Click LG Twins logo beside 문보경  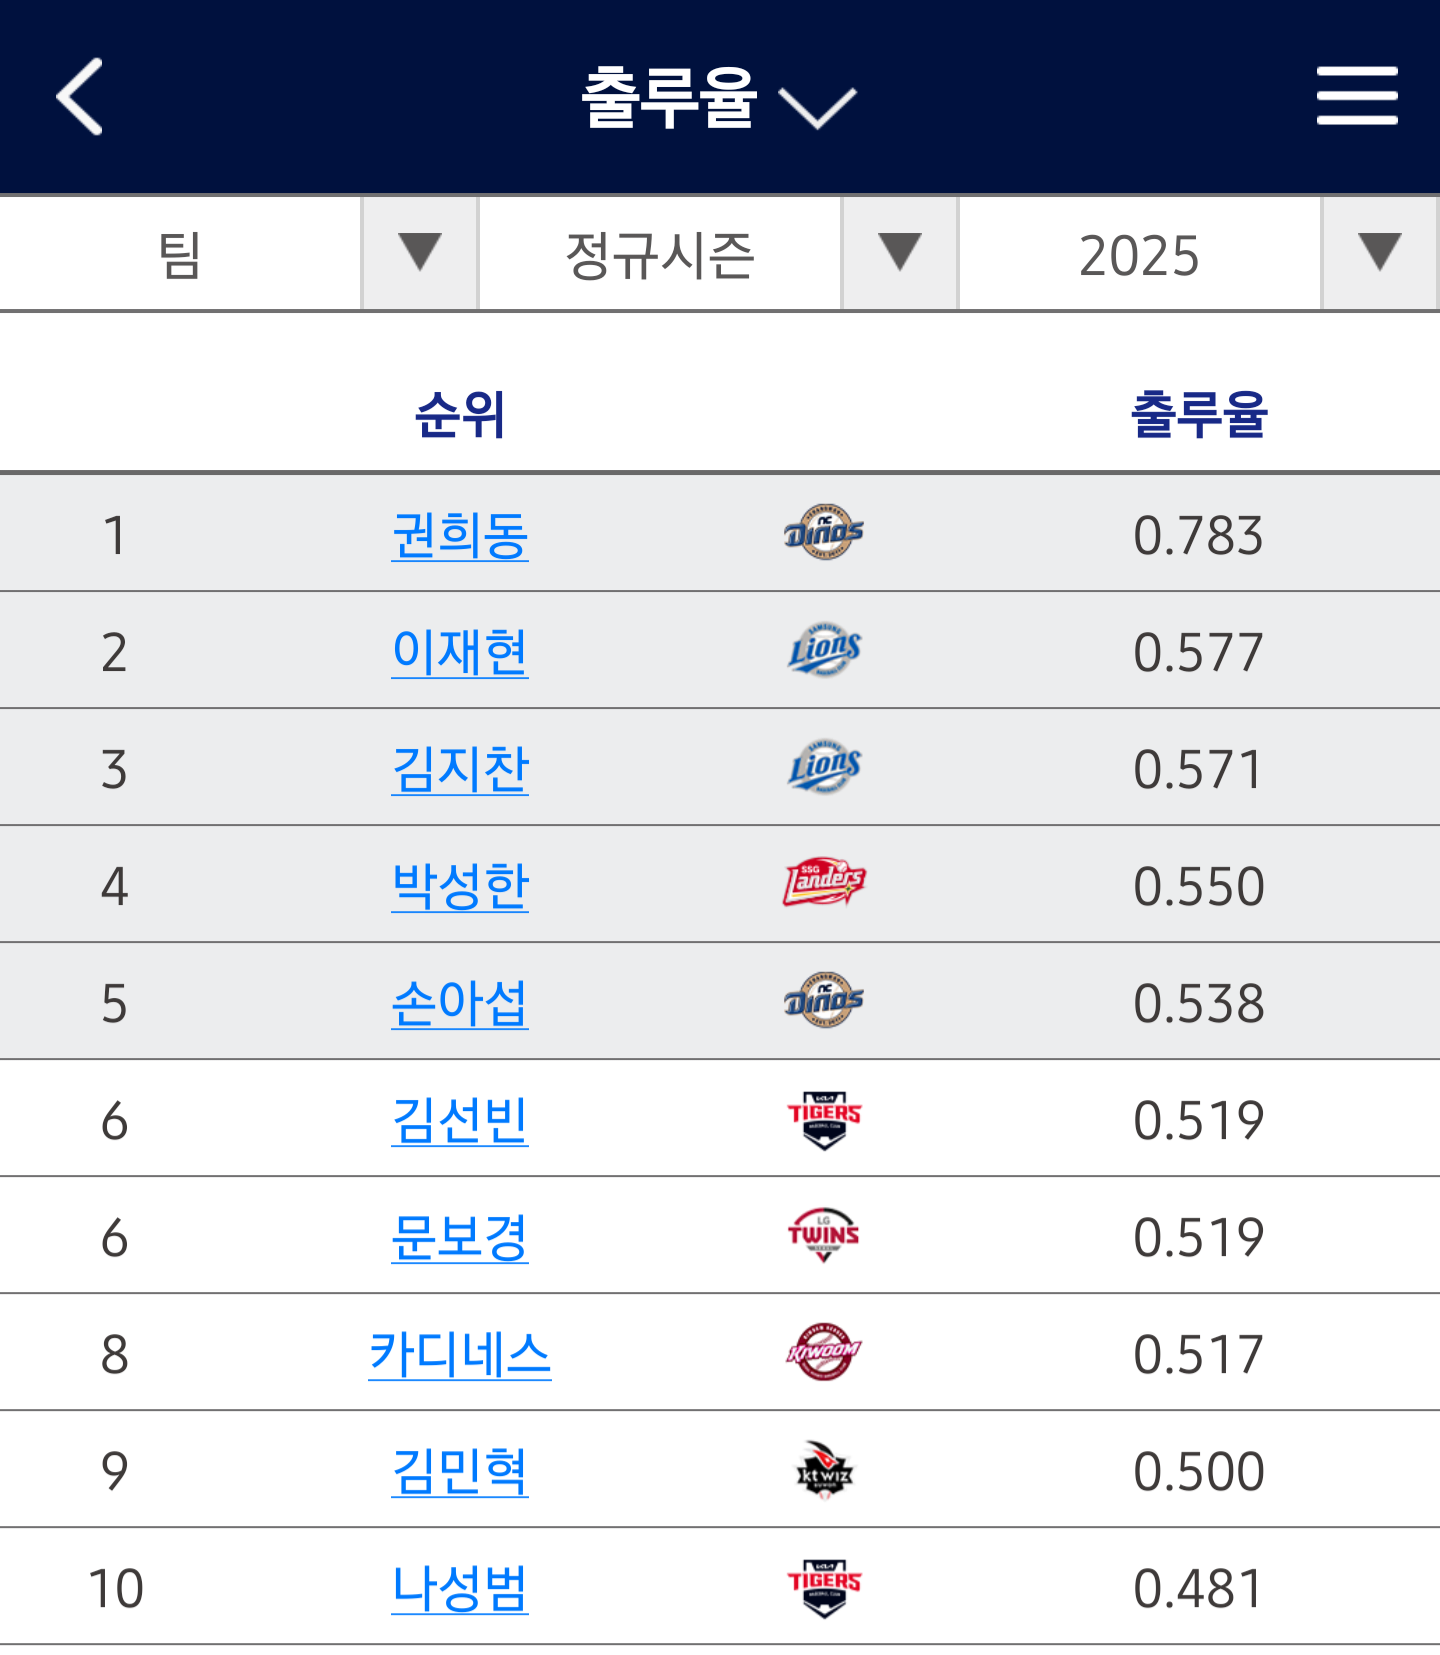pos(823,1235)
